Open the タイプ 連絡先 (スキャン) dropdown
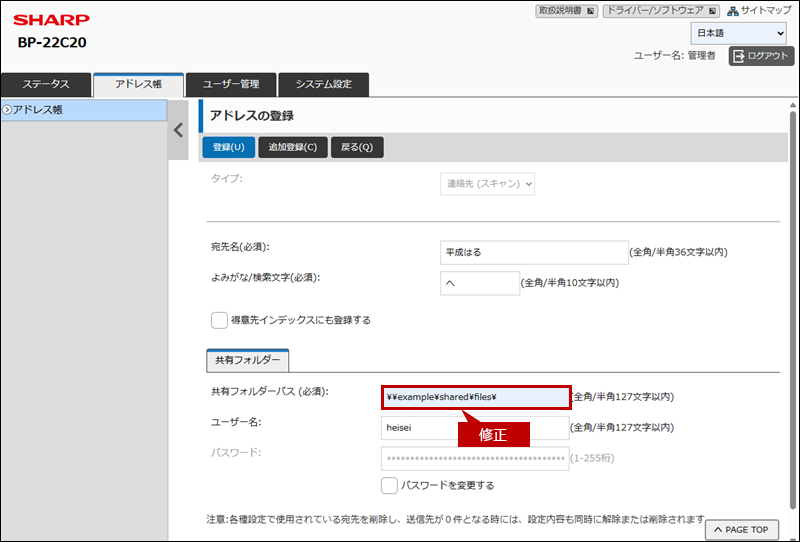 pos(487,184)
